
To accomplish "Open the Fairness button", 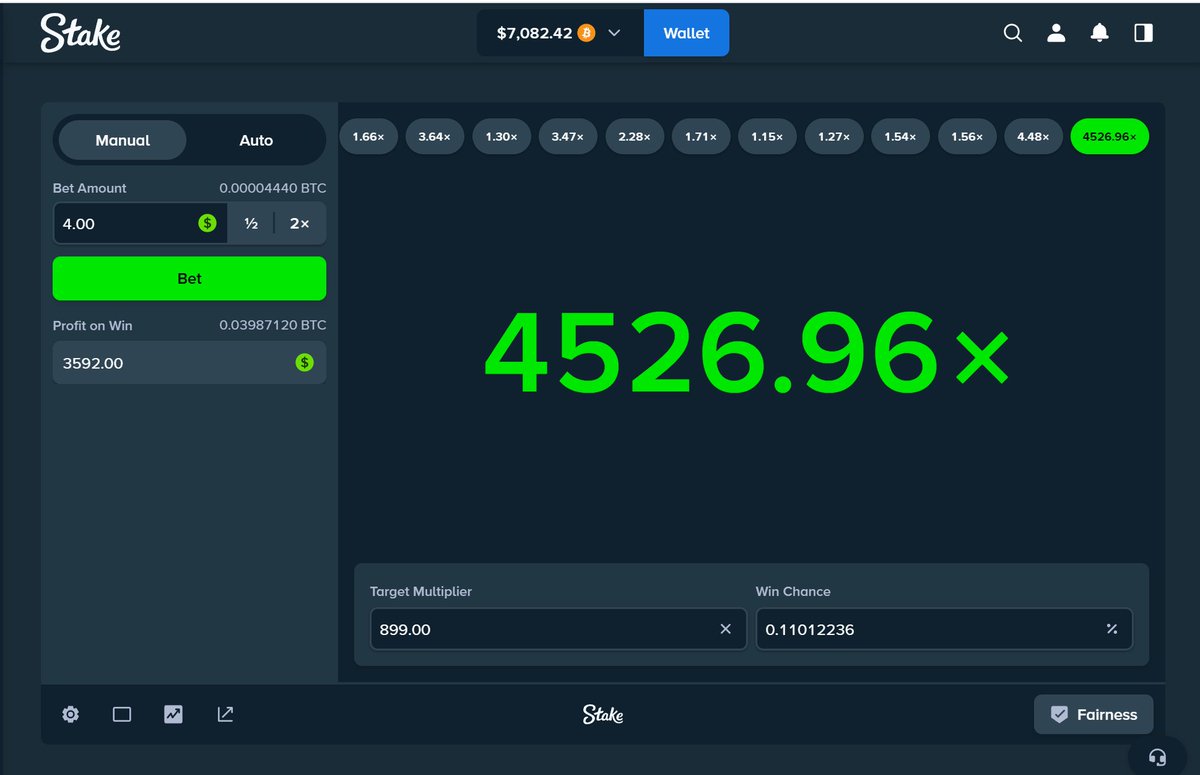I will click(x=1093, y=714).
